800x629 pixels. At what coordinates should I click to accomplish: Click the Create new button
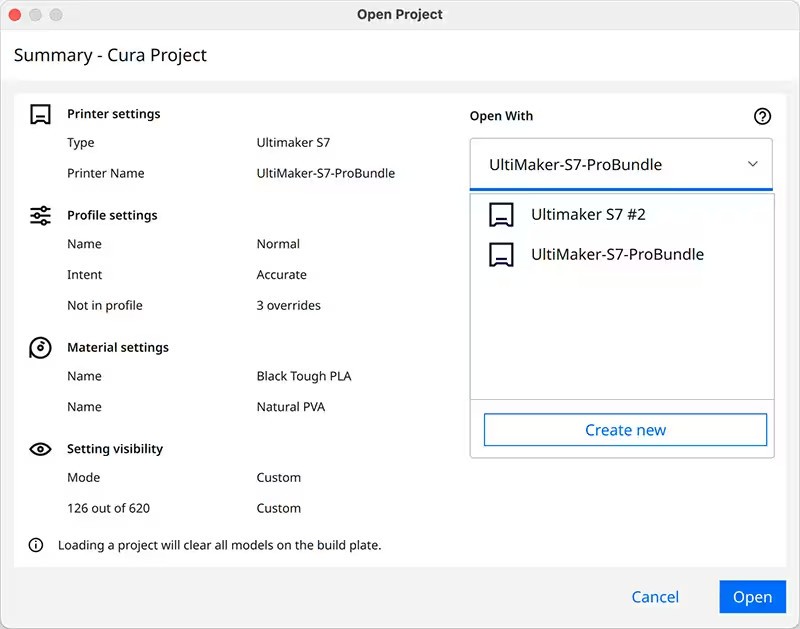click(x=625, y=430)
